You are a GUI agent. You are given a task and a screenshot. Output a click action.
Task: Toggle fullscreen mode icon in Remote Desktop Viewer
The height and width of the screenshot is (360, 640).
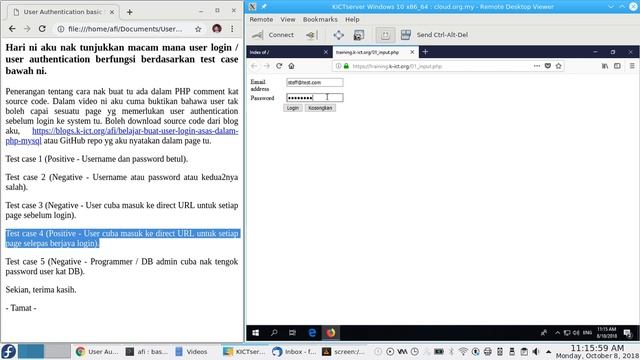click(x=338, y=35)
